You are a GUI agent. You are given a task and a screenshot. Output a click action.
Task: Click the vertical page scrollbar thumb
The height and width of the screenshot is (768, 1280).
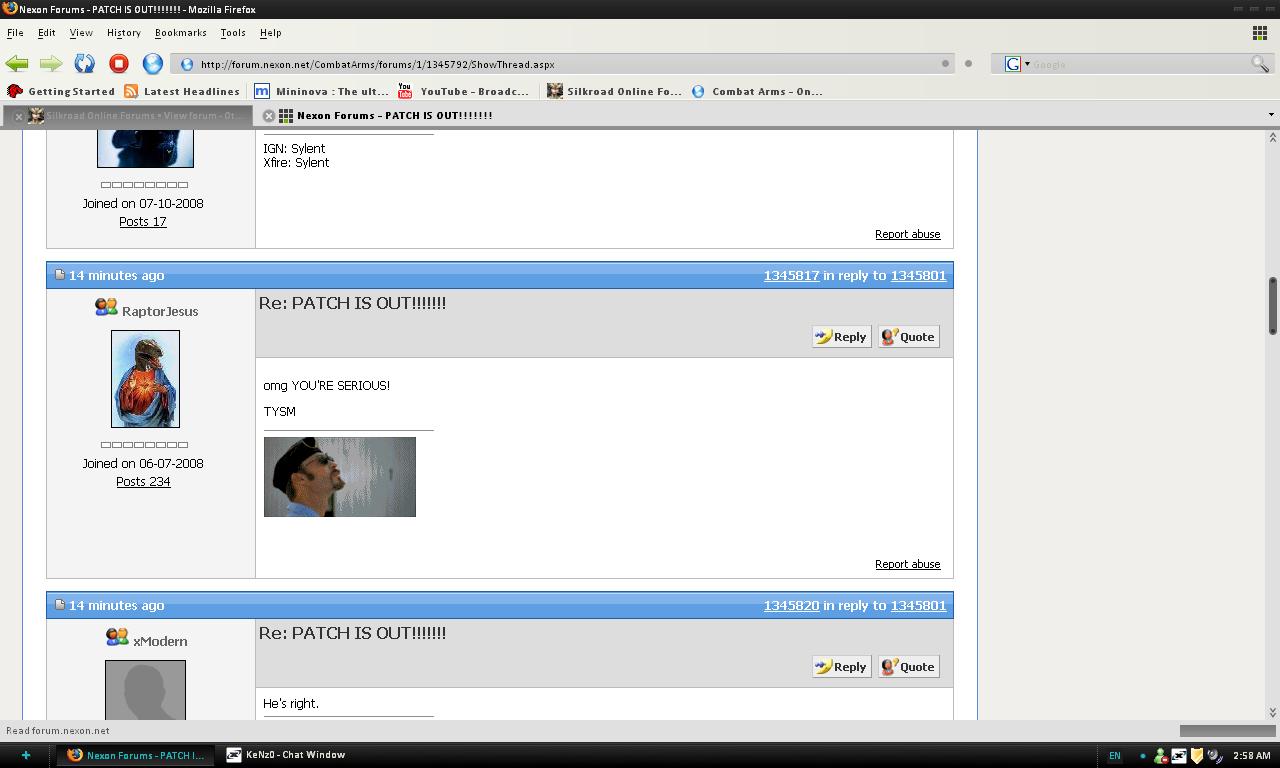pos(1272,305)
